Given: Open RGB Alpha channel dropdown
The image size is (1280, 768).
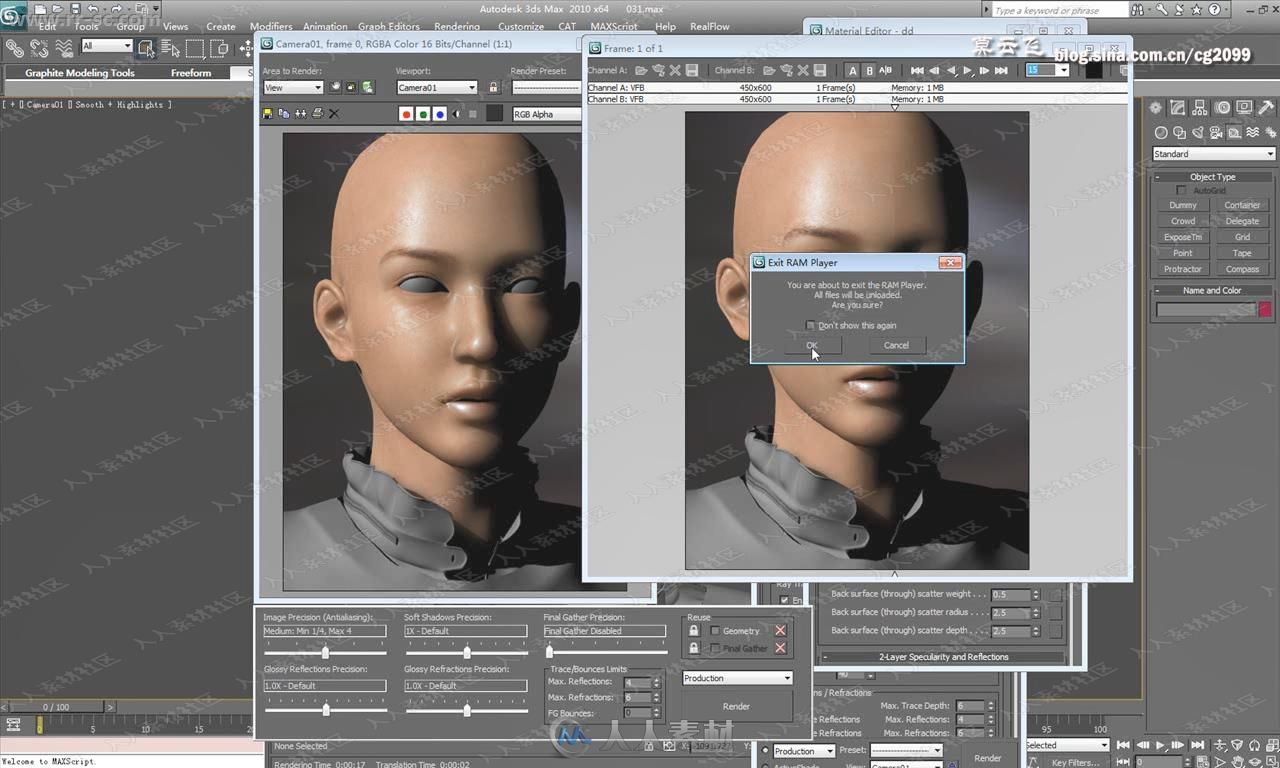Looking at the screenshot, I should pos(546,114).
